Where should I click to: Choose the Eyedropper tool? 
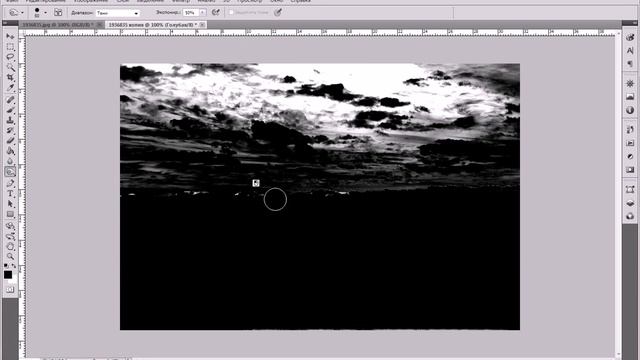(10, 88)
